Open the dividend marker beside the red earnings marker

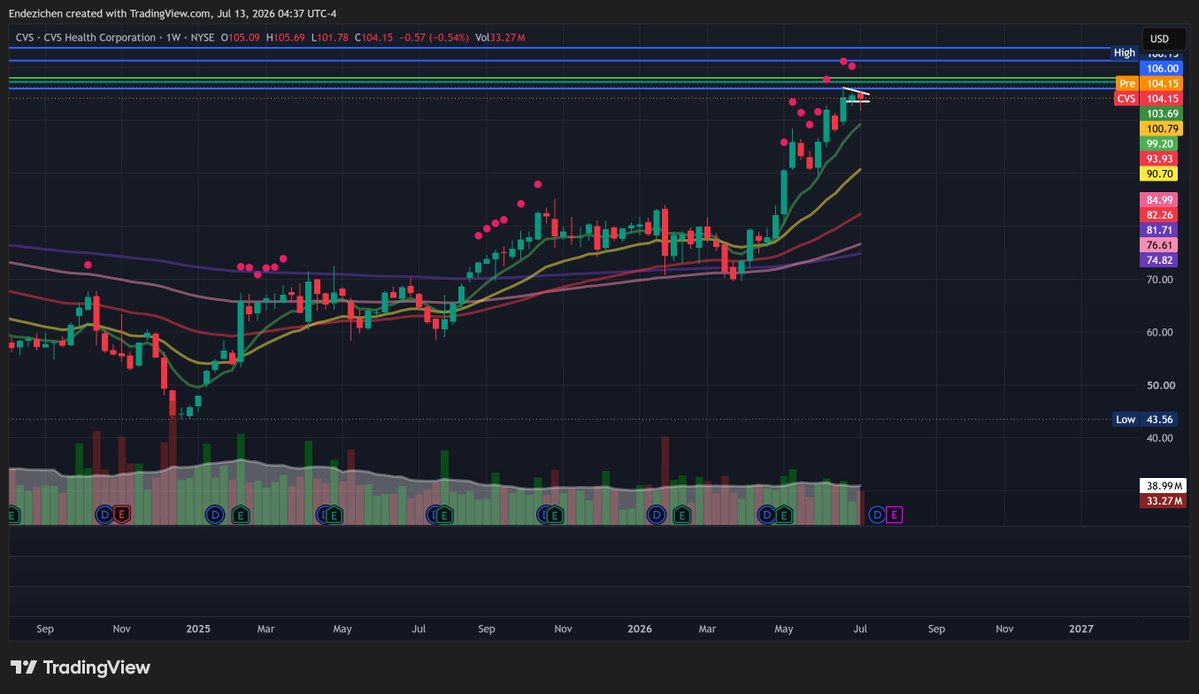tap(104, 514)
